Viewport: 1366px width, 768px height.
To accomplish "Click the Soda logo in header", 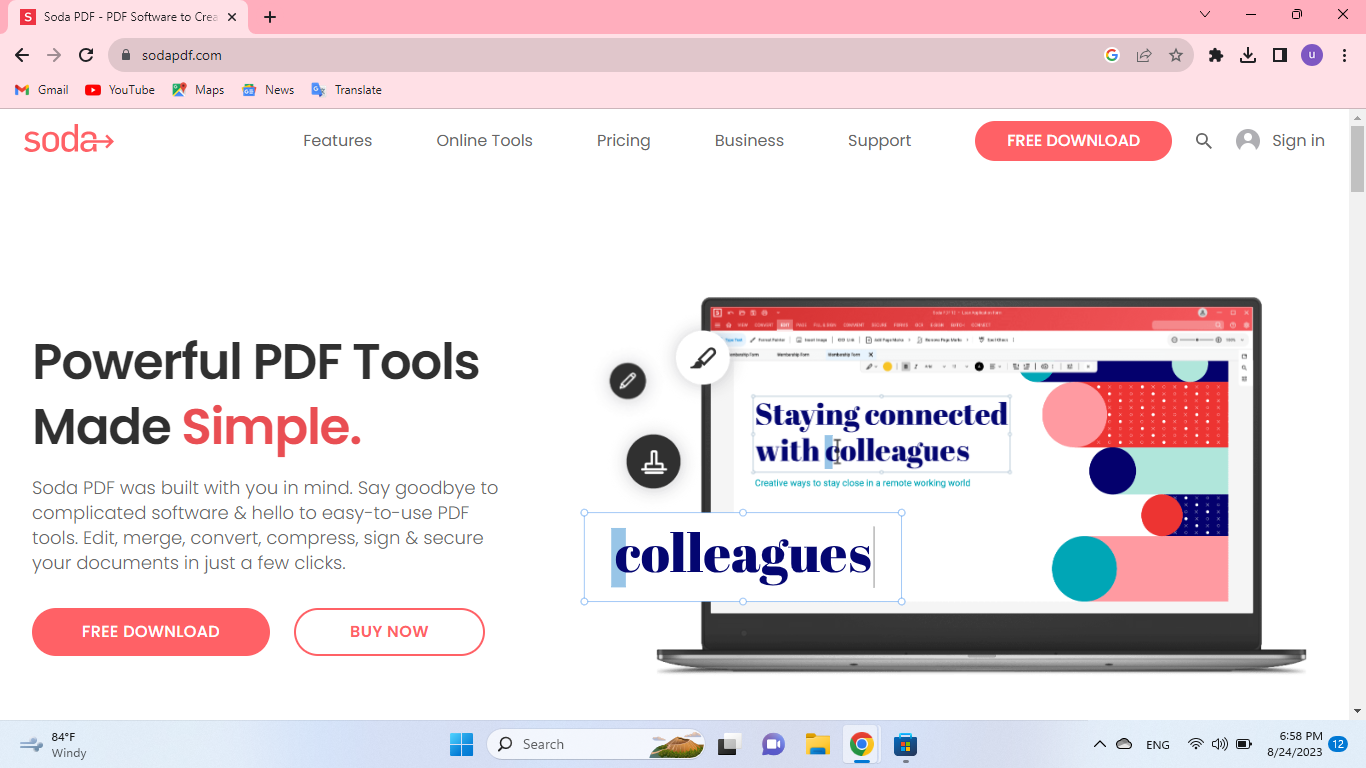I will tap(69, 140).
